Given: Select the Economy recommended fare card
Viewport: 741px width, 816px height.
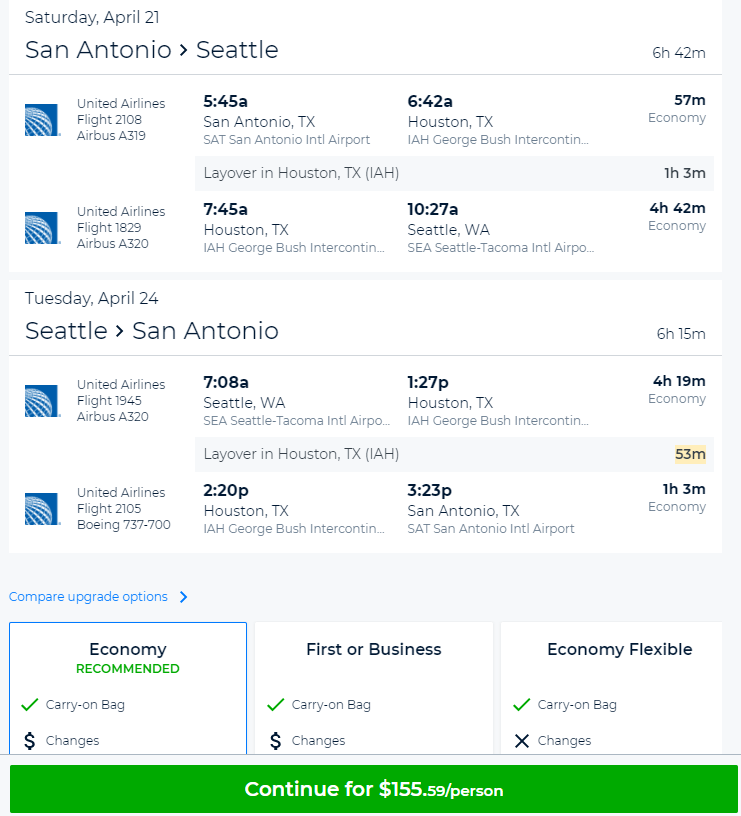Looking at the screenshot, I should pyautogui.click(x=128, y=688).
